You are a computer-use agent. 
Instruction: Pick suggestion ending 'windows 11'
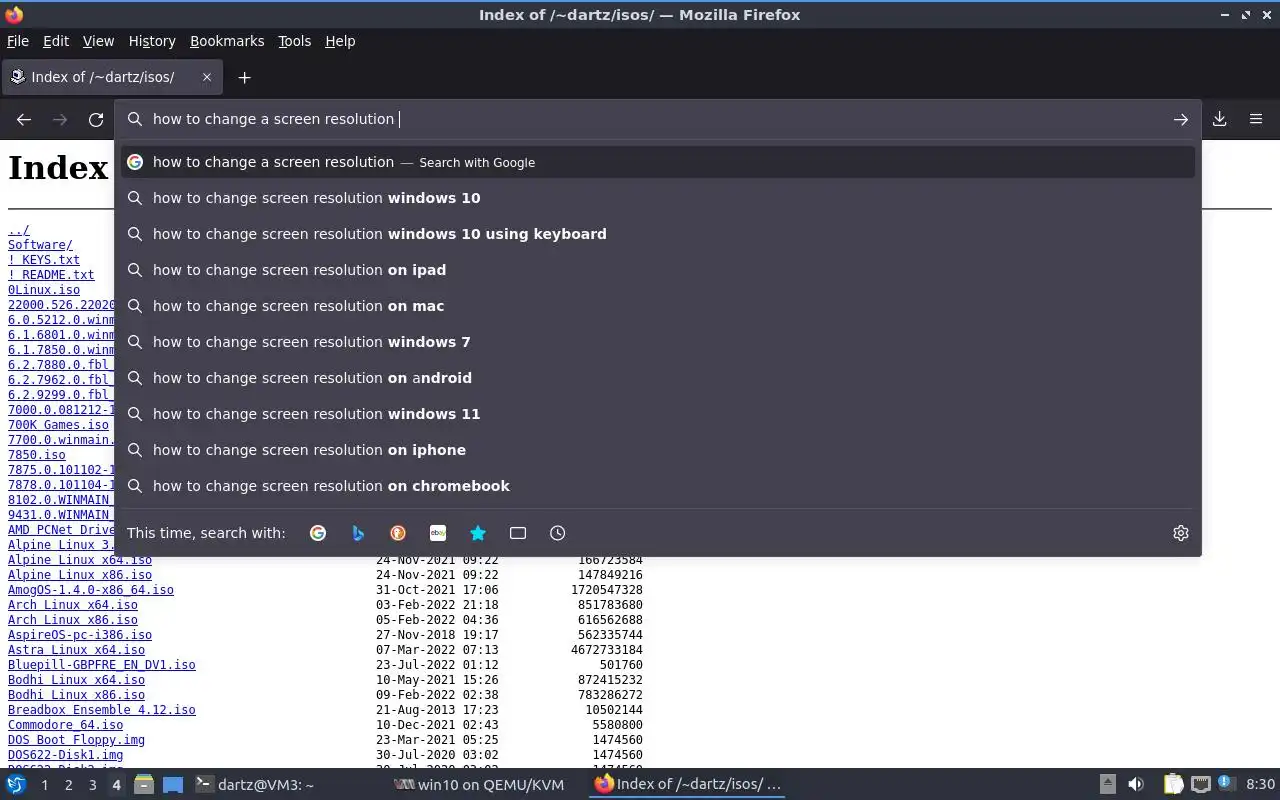(658, 414)
